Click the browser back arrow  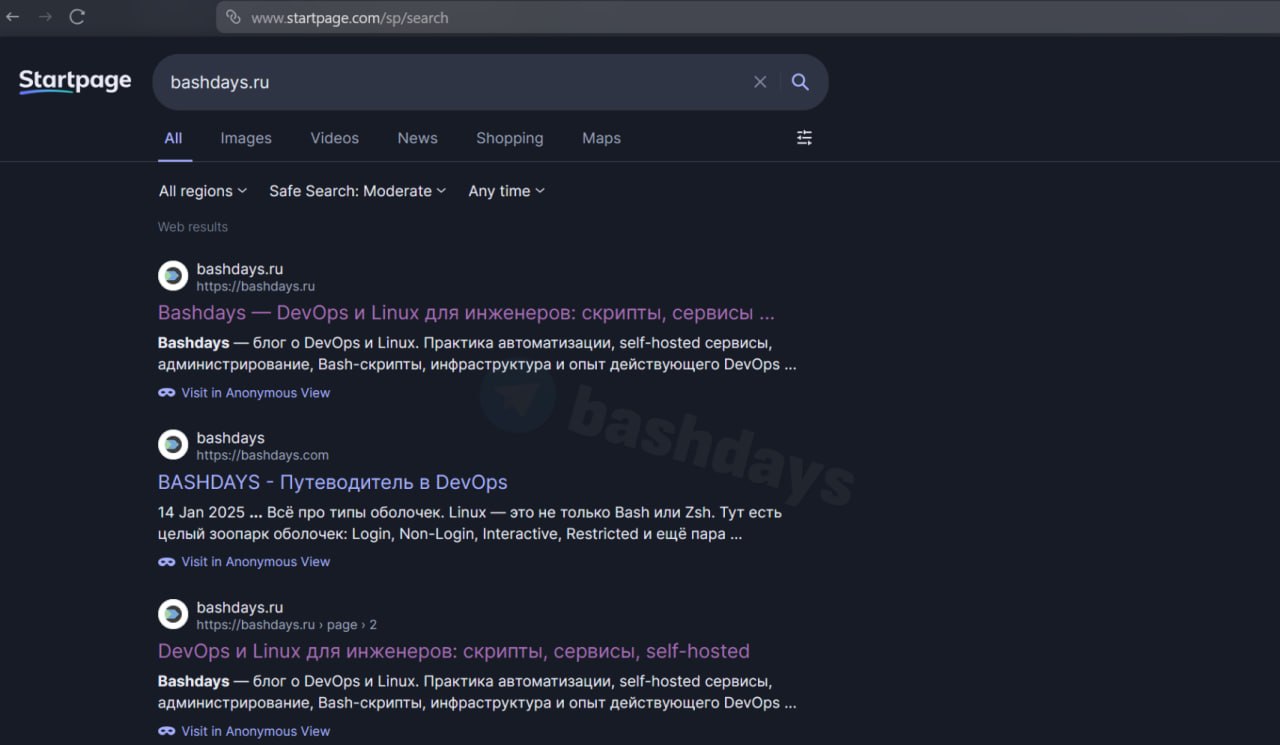[x=13, y=17]
